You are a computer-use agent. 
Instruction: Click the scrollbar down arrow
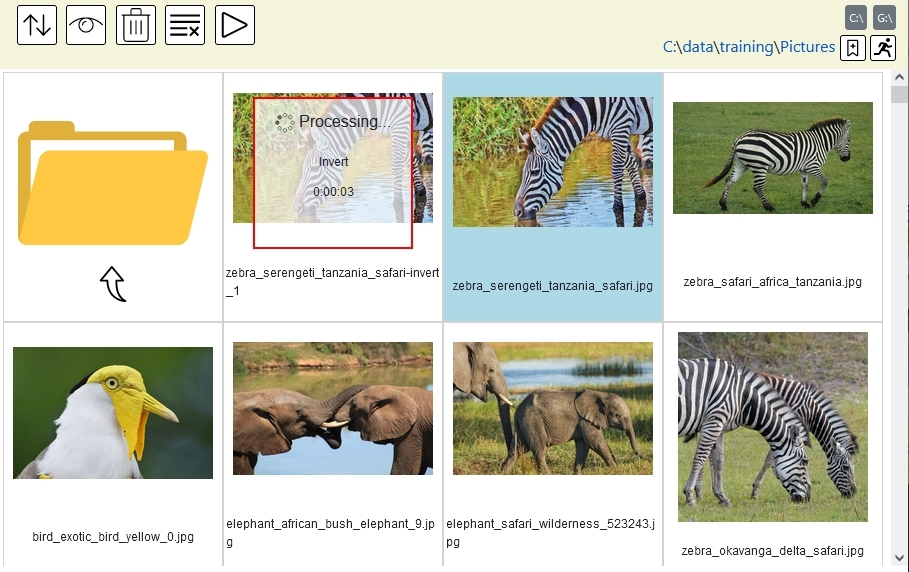point(899,558)
